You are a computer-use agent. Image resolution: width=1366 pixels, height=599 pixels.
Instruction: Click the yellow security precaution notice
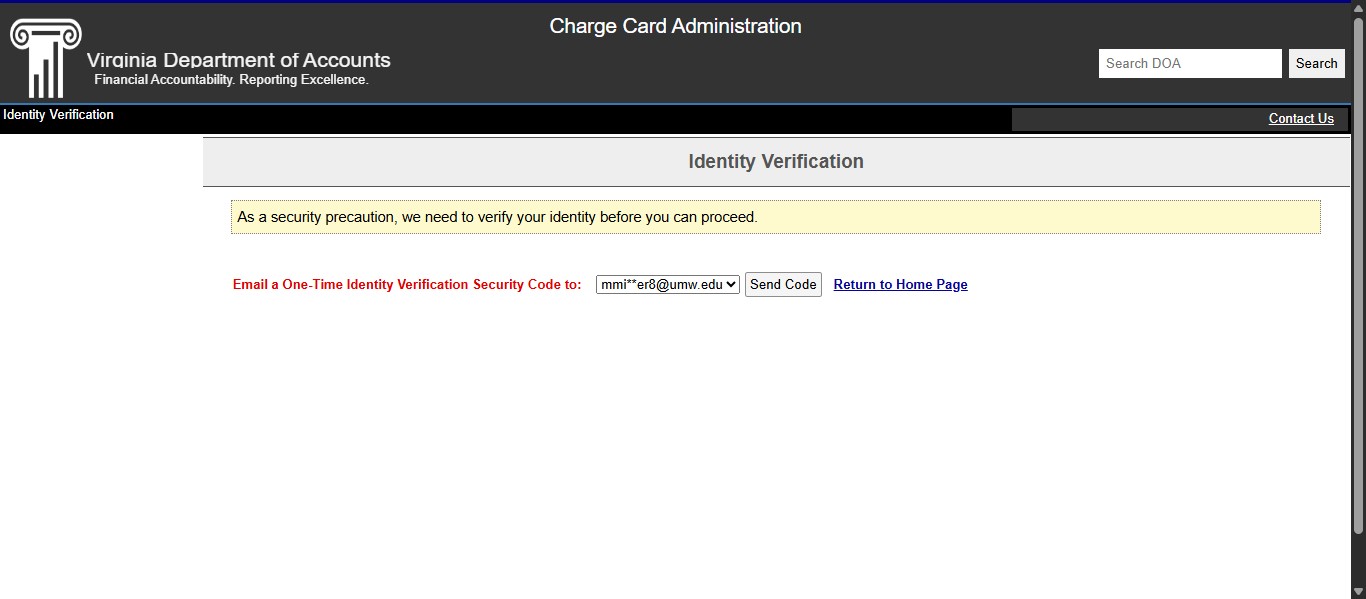775,217
